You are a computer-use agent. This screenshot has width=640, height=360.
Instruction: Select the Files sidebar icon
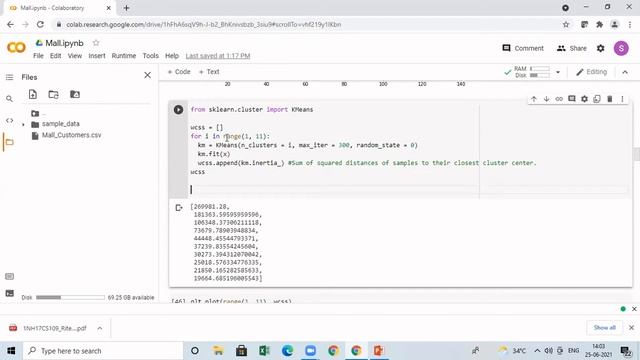(9, 142)
